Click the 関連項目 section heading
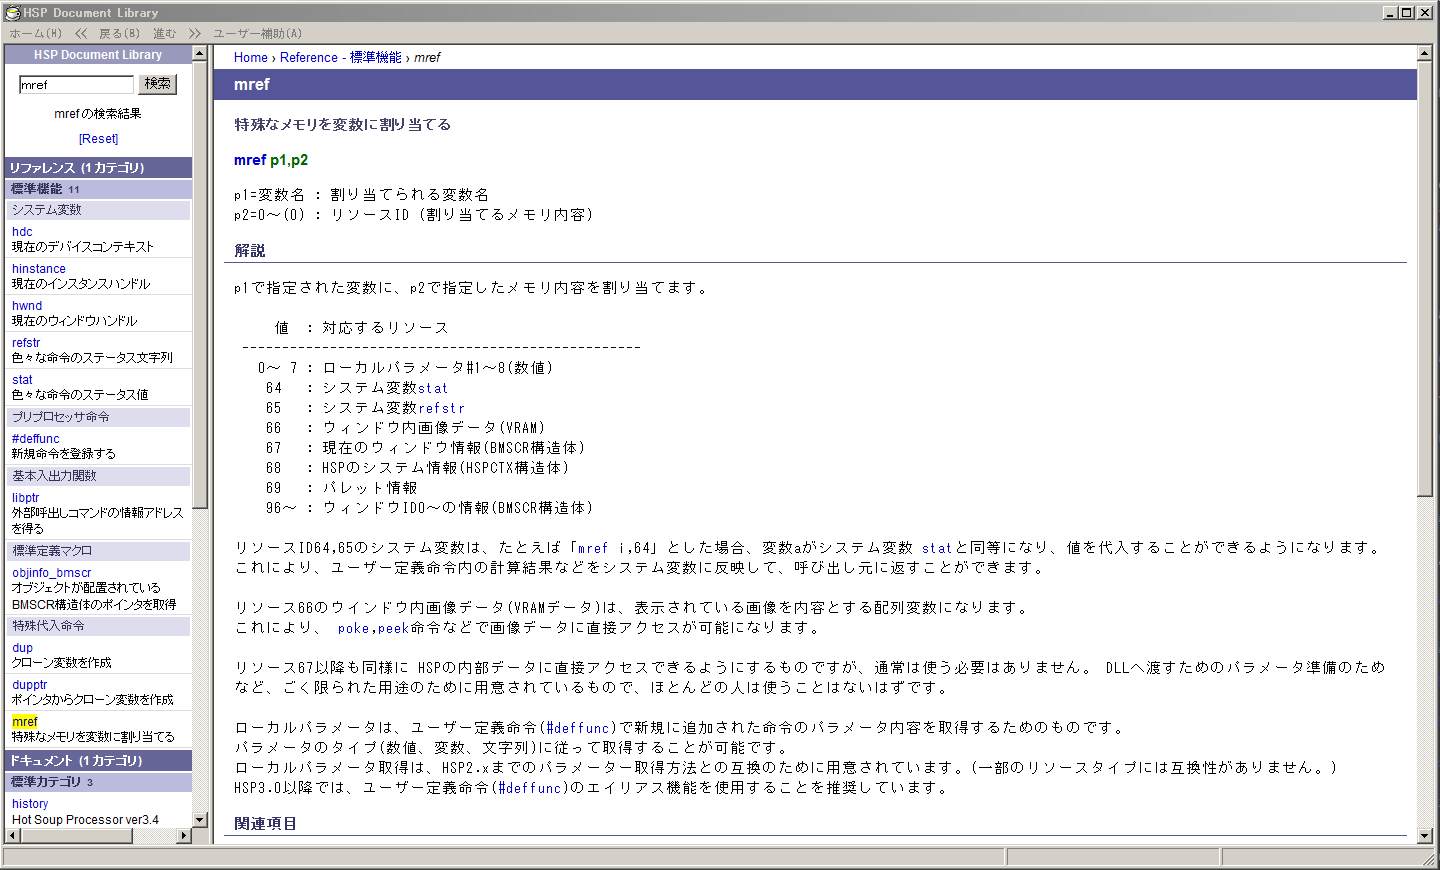 point(266,824)
